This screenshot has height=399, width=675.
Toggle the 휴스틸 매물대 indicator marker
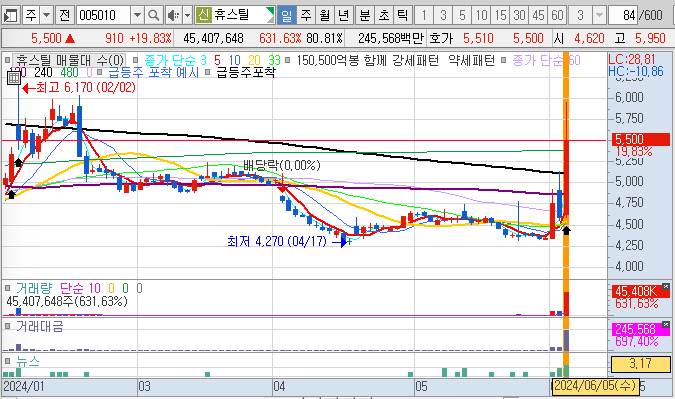coord(7,60)
